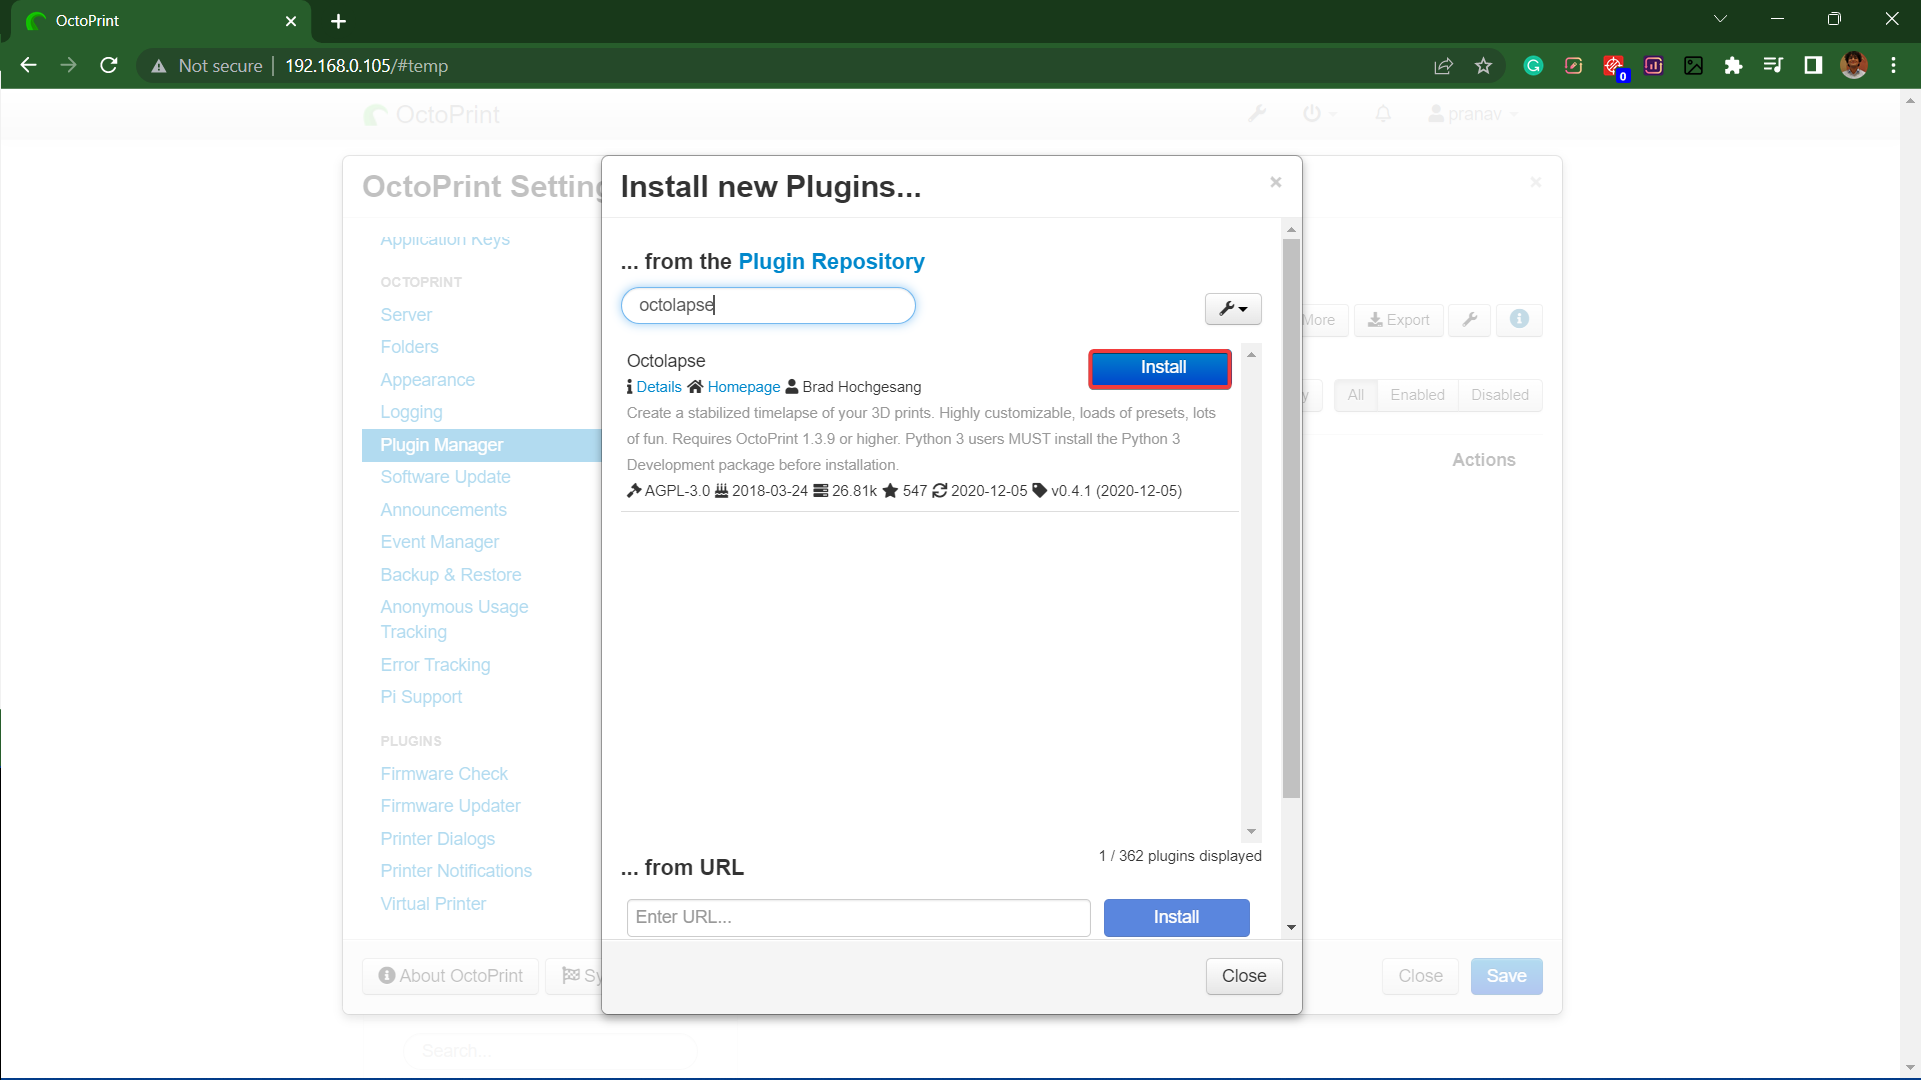Click Install button next to URL field
The width and height of the screenshot is (1921, 1080).
point(1176,917)
